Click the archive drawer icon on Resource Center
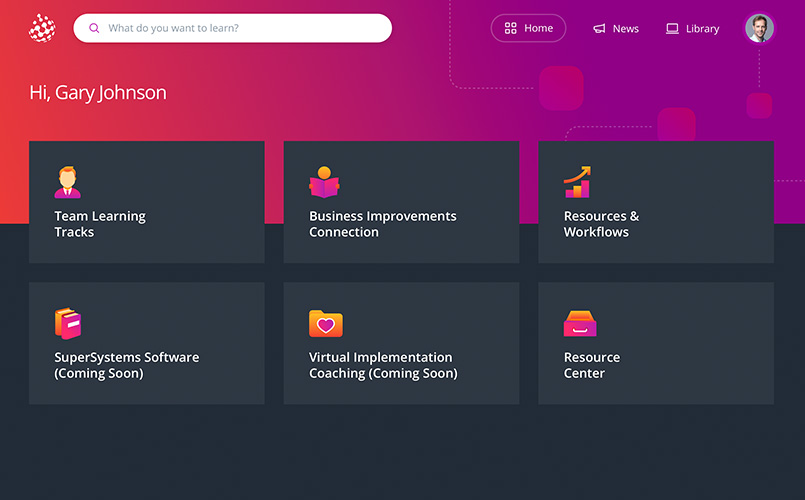The image size is (805, 500). coord(580,323)
